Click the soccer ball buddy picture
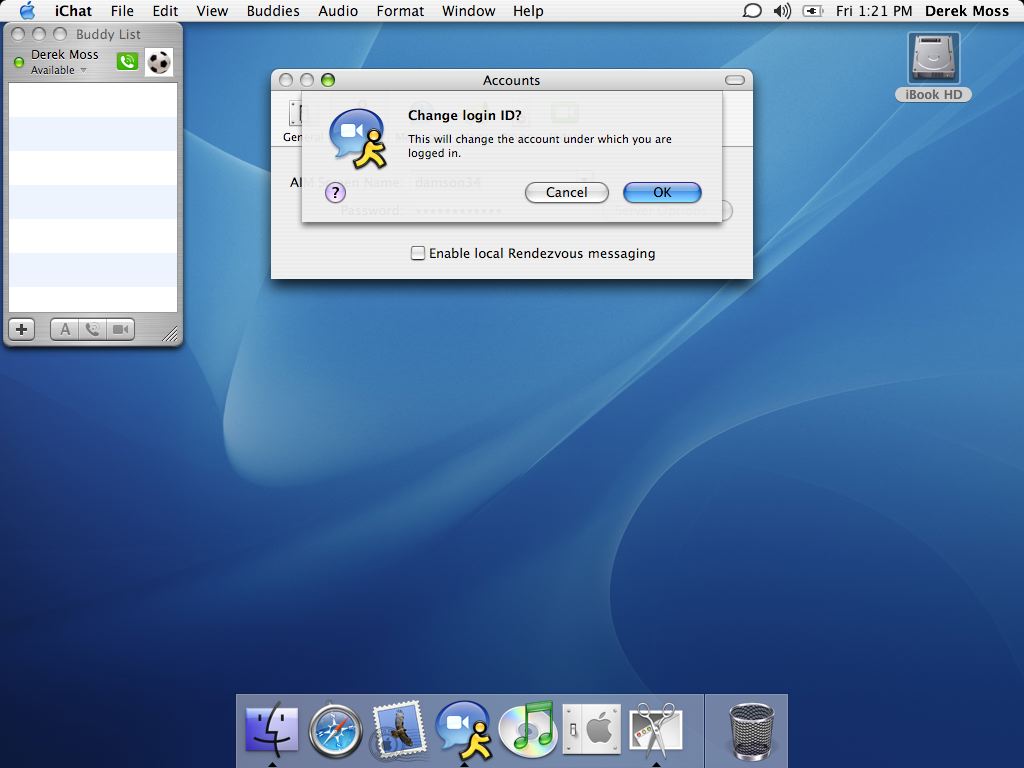 click(159, 62)
